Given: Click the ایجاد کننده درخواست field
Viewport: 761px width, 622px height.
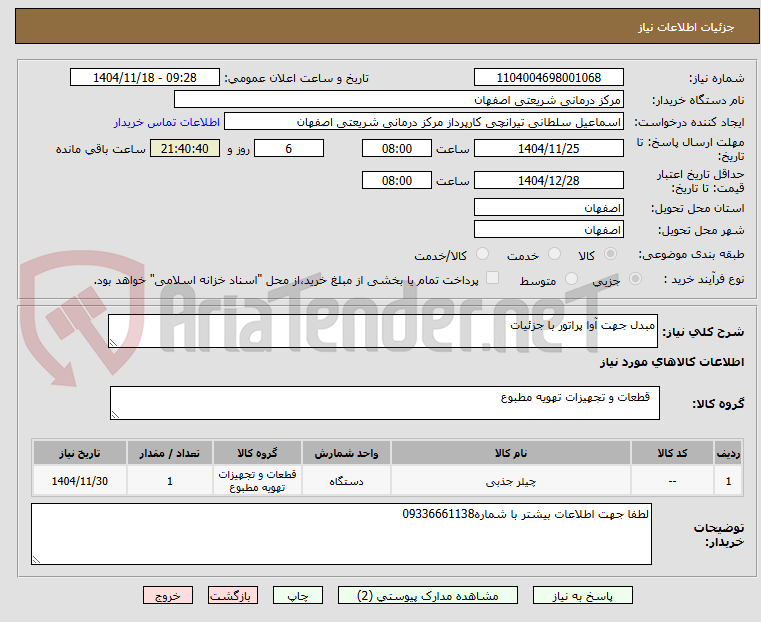Looking at the screenshot, I should [424, 122].
